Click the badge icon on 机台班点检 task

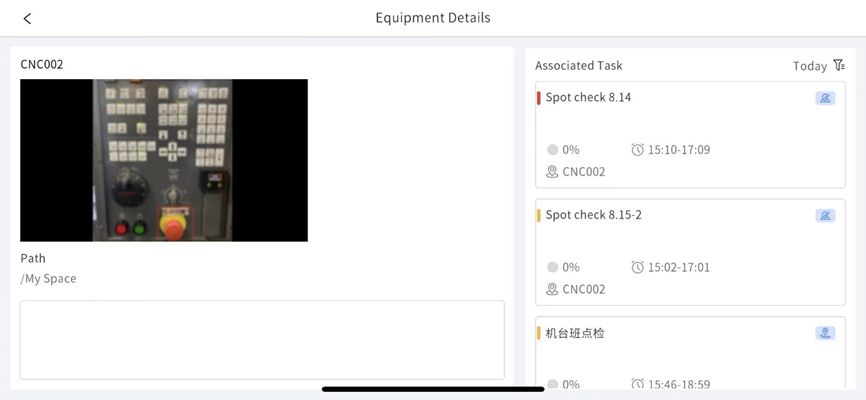coord(825,333)
